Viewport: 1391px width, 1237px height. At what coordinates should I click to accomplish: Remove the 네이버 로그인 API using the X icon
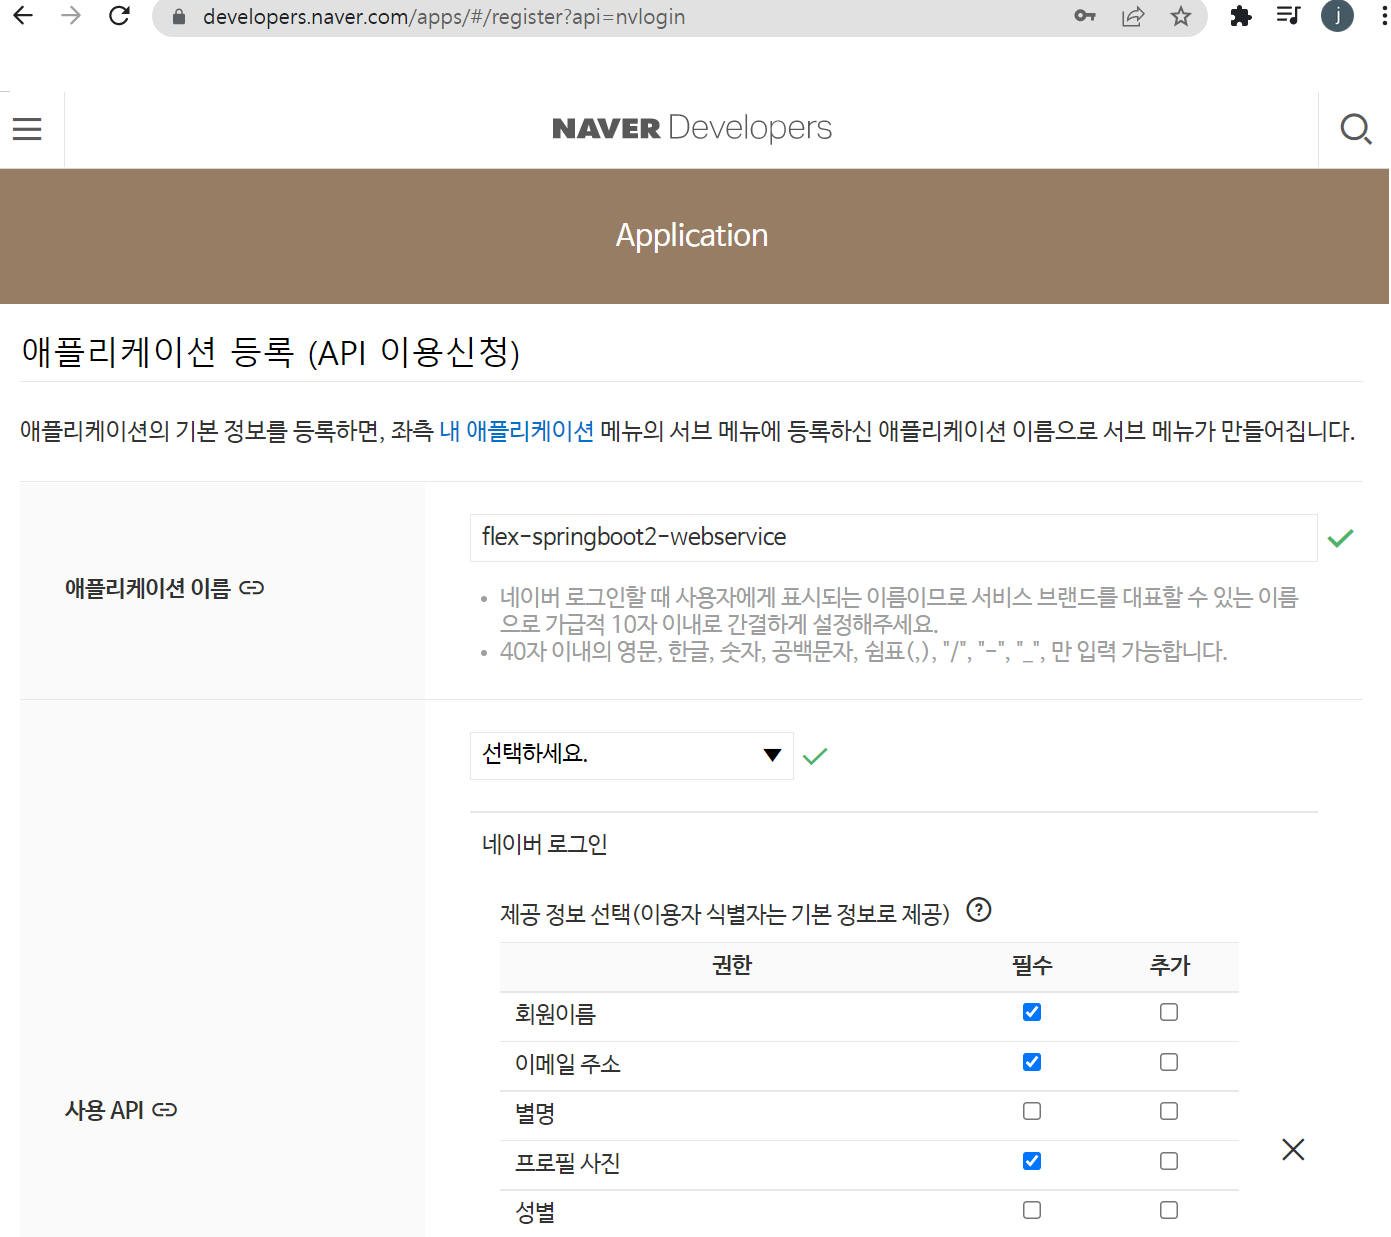[x=1292, y=1149]
